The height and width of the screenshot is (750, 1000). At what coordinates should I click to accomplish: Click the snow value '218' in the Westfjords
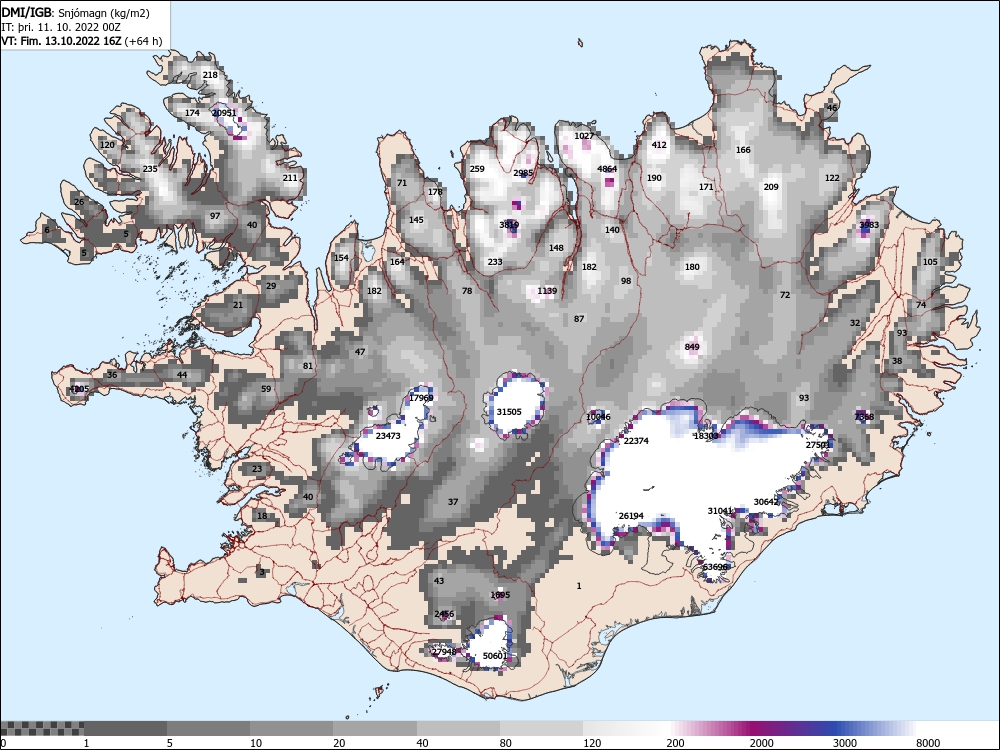[210, 75]
